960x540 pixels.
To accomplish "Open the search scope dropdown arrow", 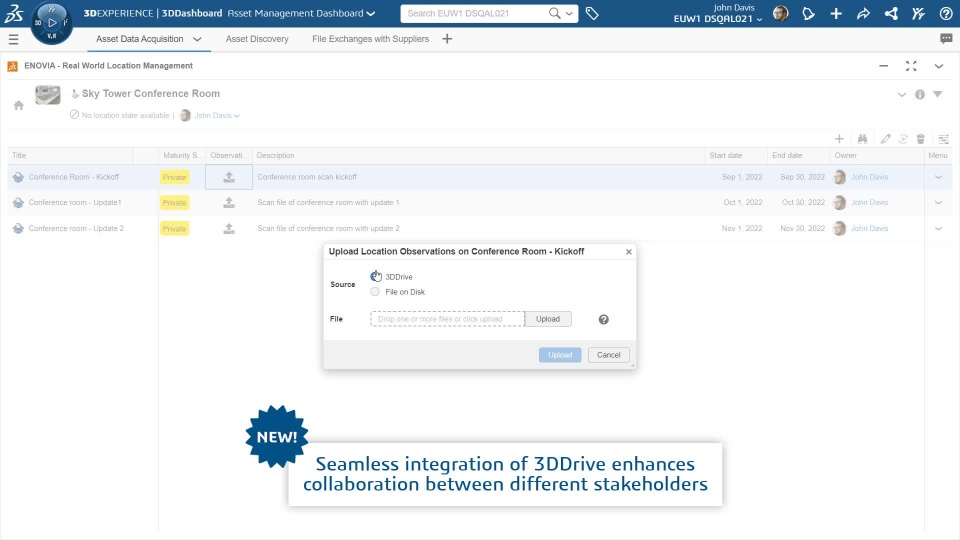I will coord(569,13).
